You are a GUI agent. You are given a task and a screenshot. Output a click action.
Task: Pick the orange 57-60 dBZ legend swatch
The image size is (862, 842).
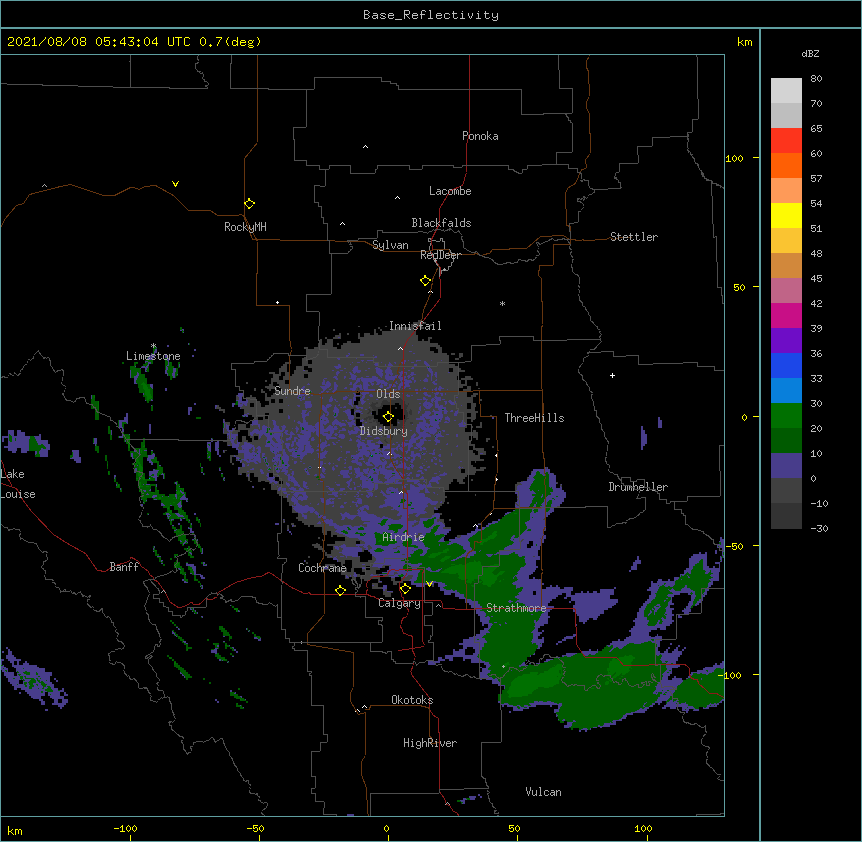pos(786,165)
